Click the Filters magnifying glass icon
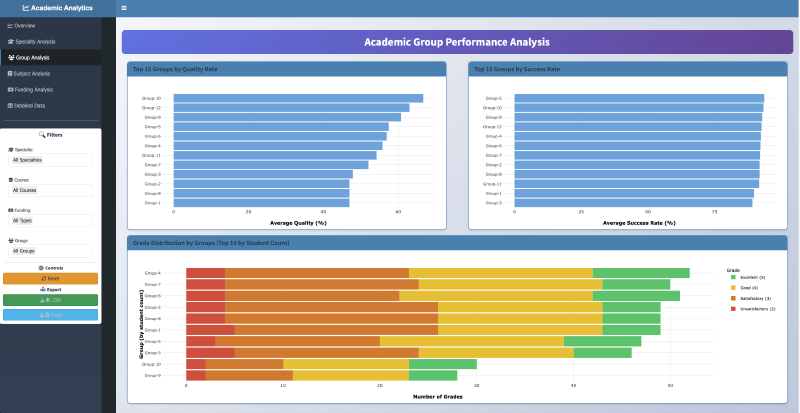 coord(42,135)
